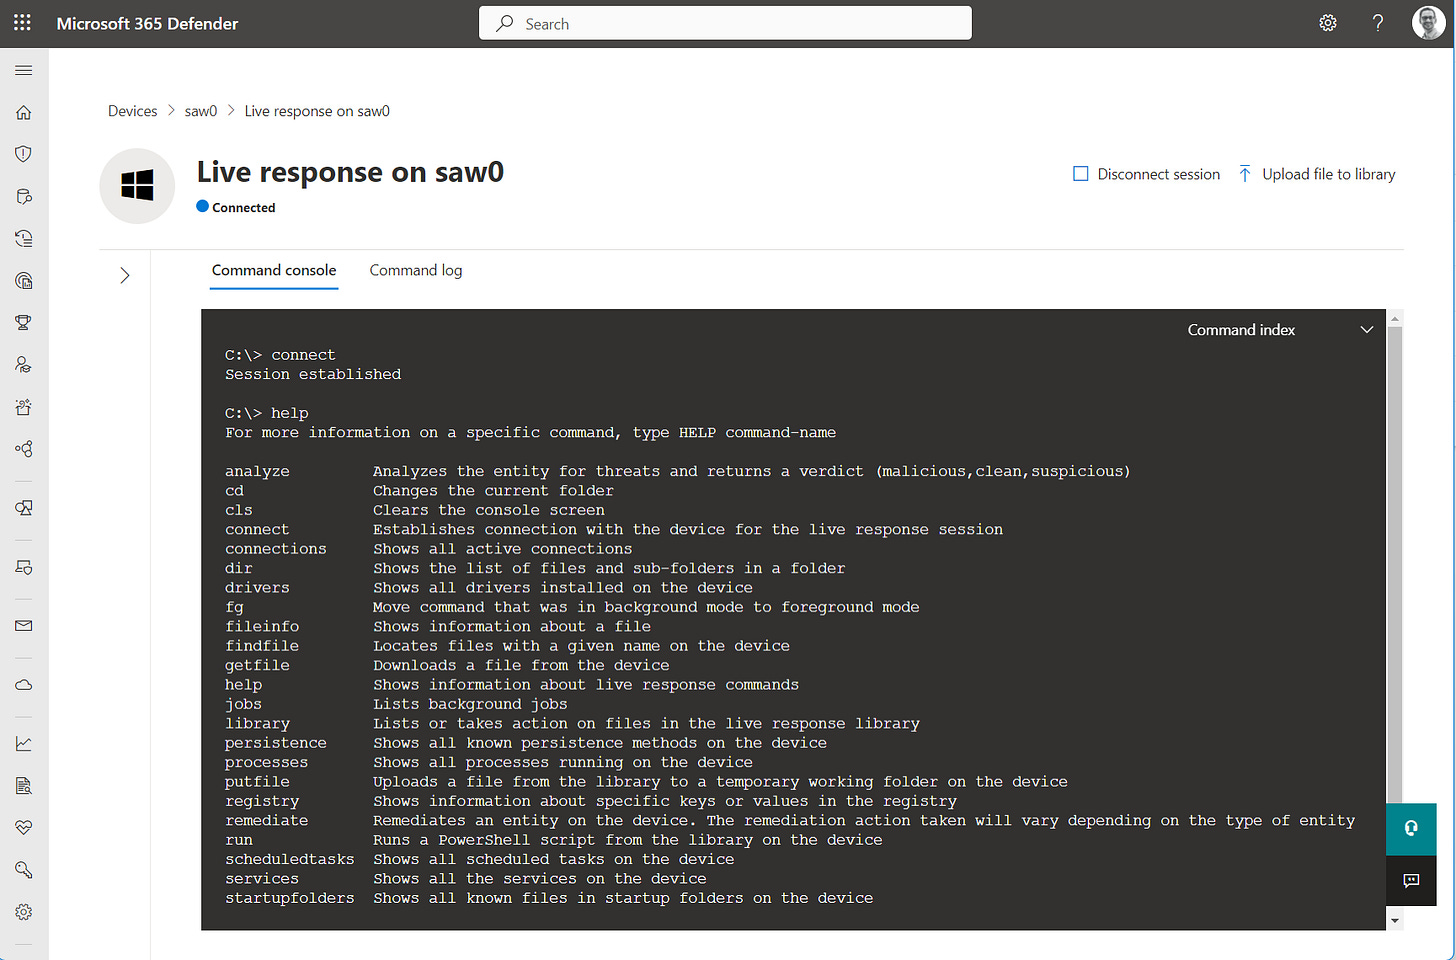
Task: Click the "library" command text
Action: pos(257,724)
